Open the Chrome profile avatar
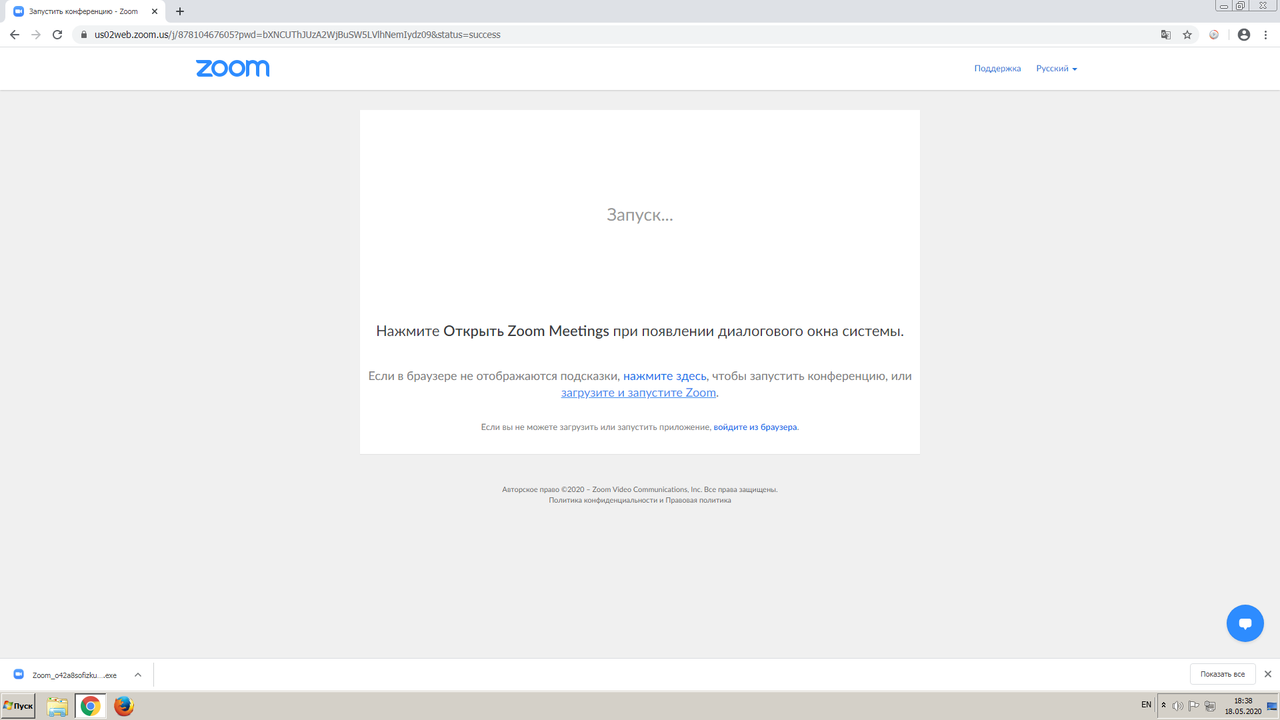Viewport: 1280px width, 720px height. coord(1243,34)
